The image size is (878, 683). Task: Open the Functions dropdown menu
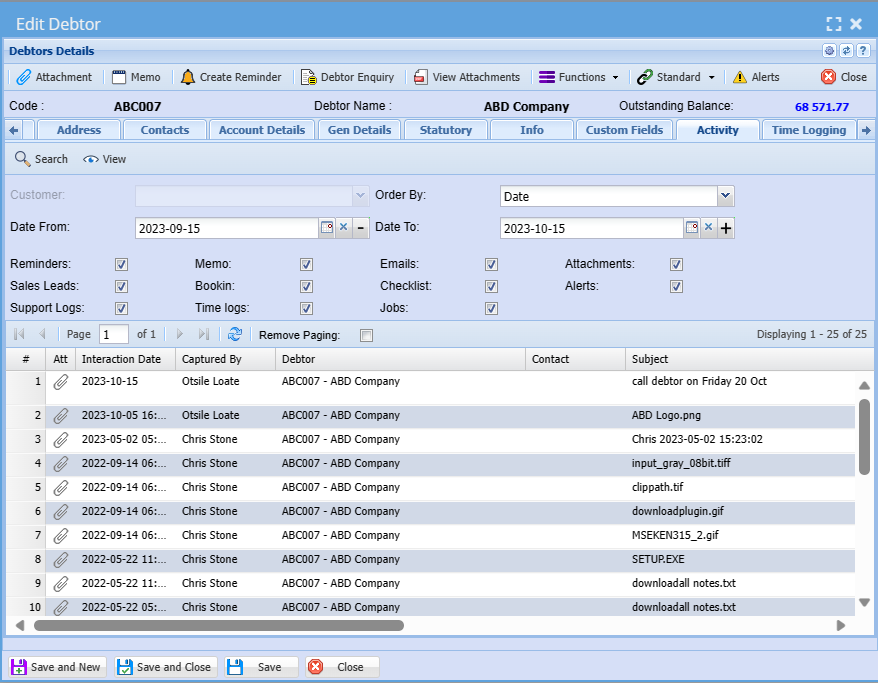(580, 77)
